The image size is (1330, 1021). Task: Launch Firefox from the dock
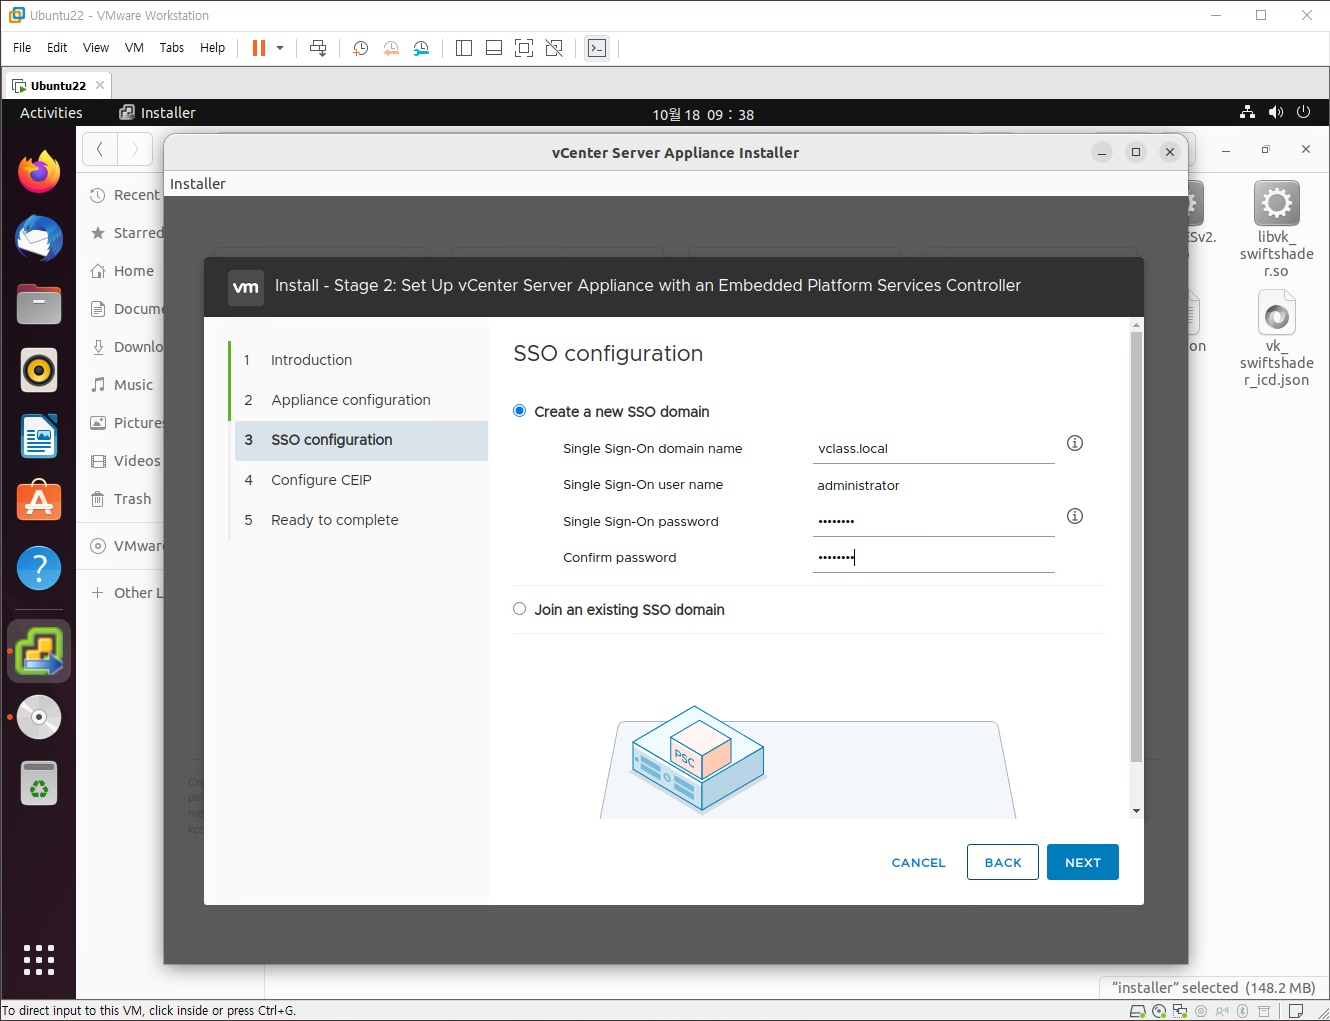pos(39,172)
